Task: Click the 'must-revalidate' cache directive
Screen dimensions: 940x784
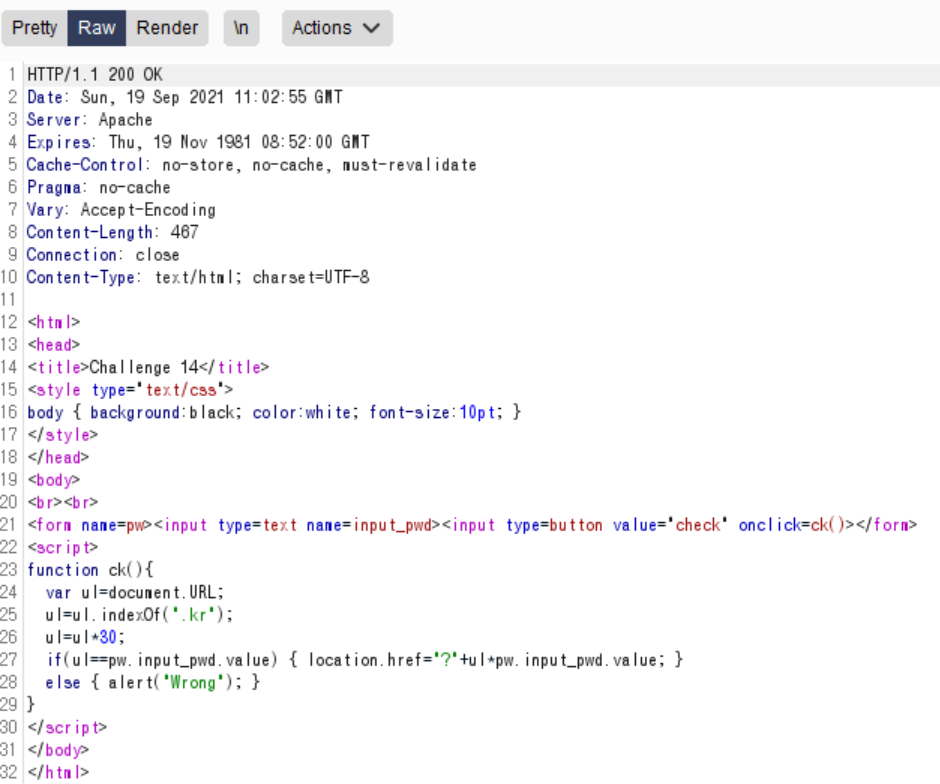Action: tap(409, 165)
